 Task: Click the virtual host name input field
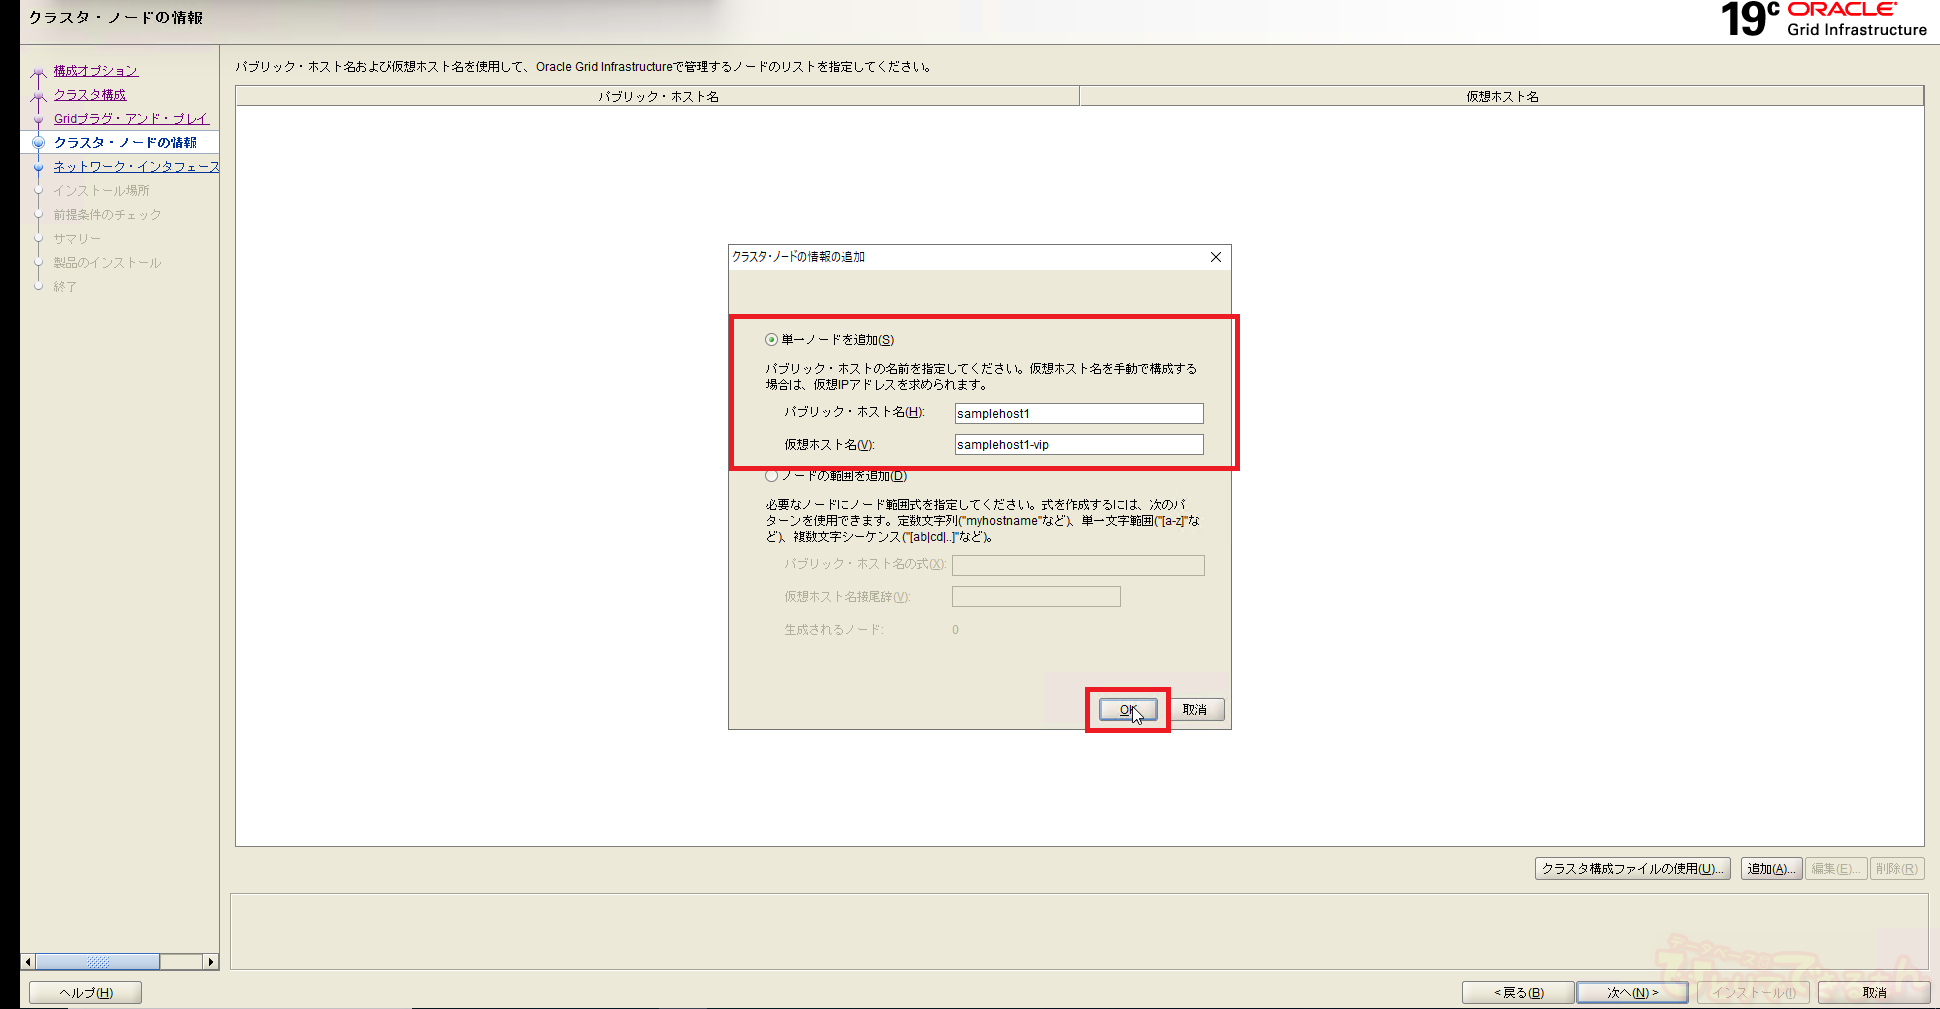(x=1078, y=445)
